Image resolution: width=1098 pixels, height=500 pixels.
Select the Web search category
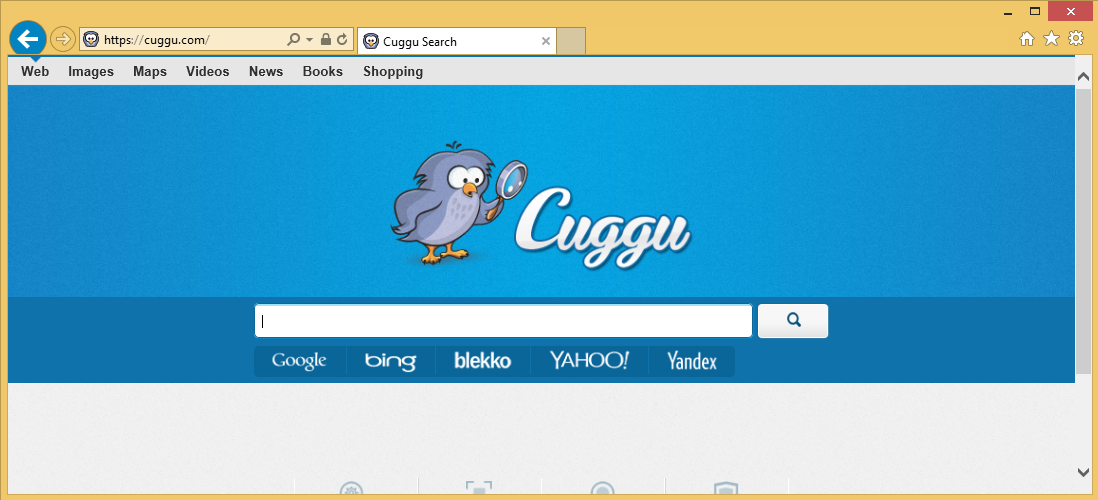tap(35, 71)
